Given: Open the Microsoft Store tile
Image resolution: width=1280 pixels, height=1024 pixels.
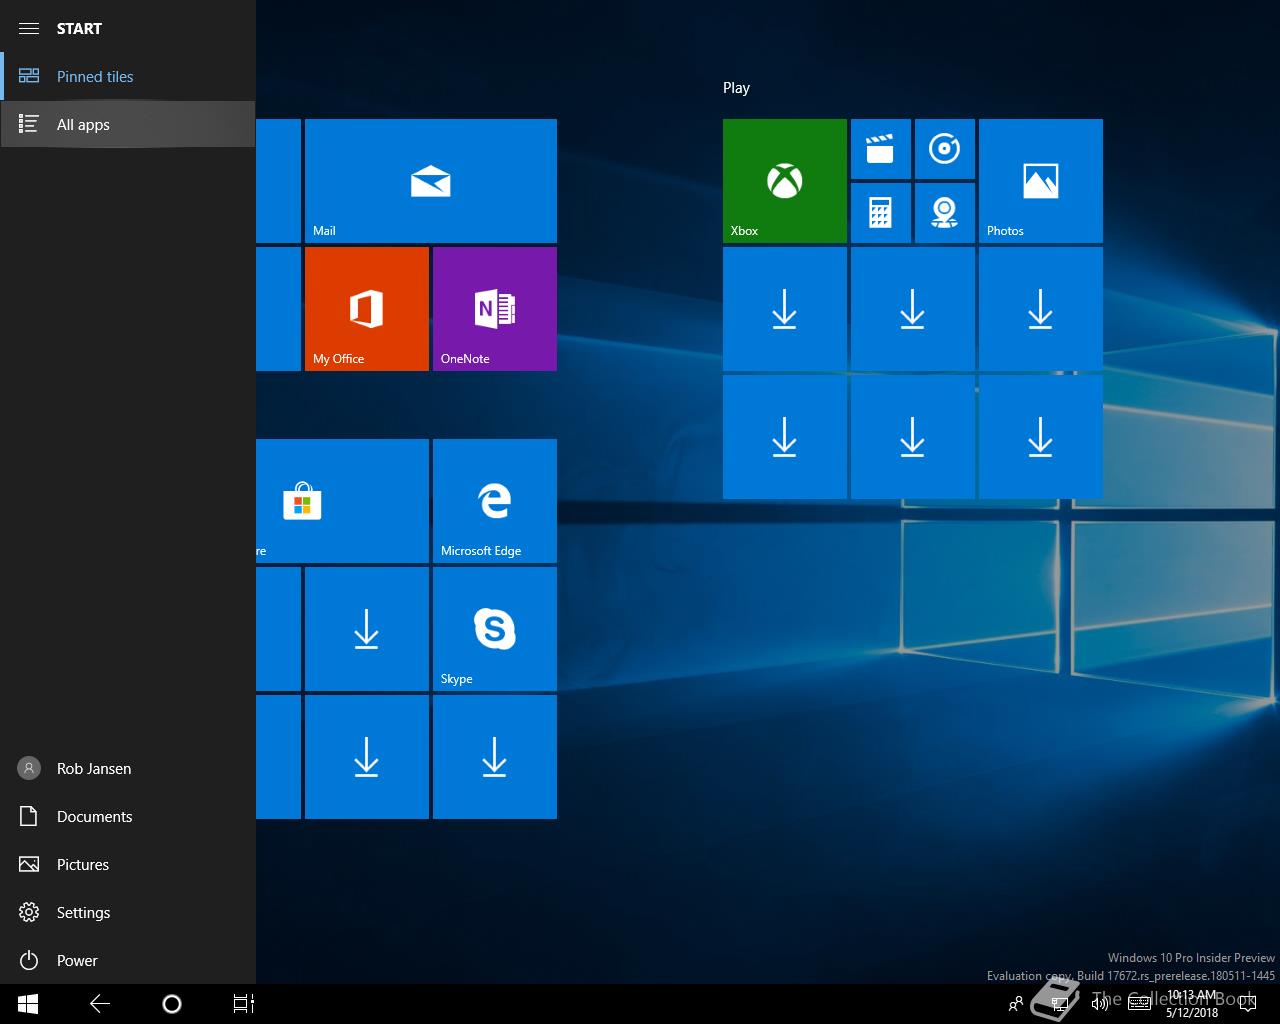Looking at the screenshot, I should 342,501.
